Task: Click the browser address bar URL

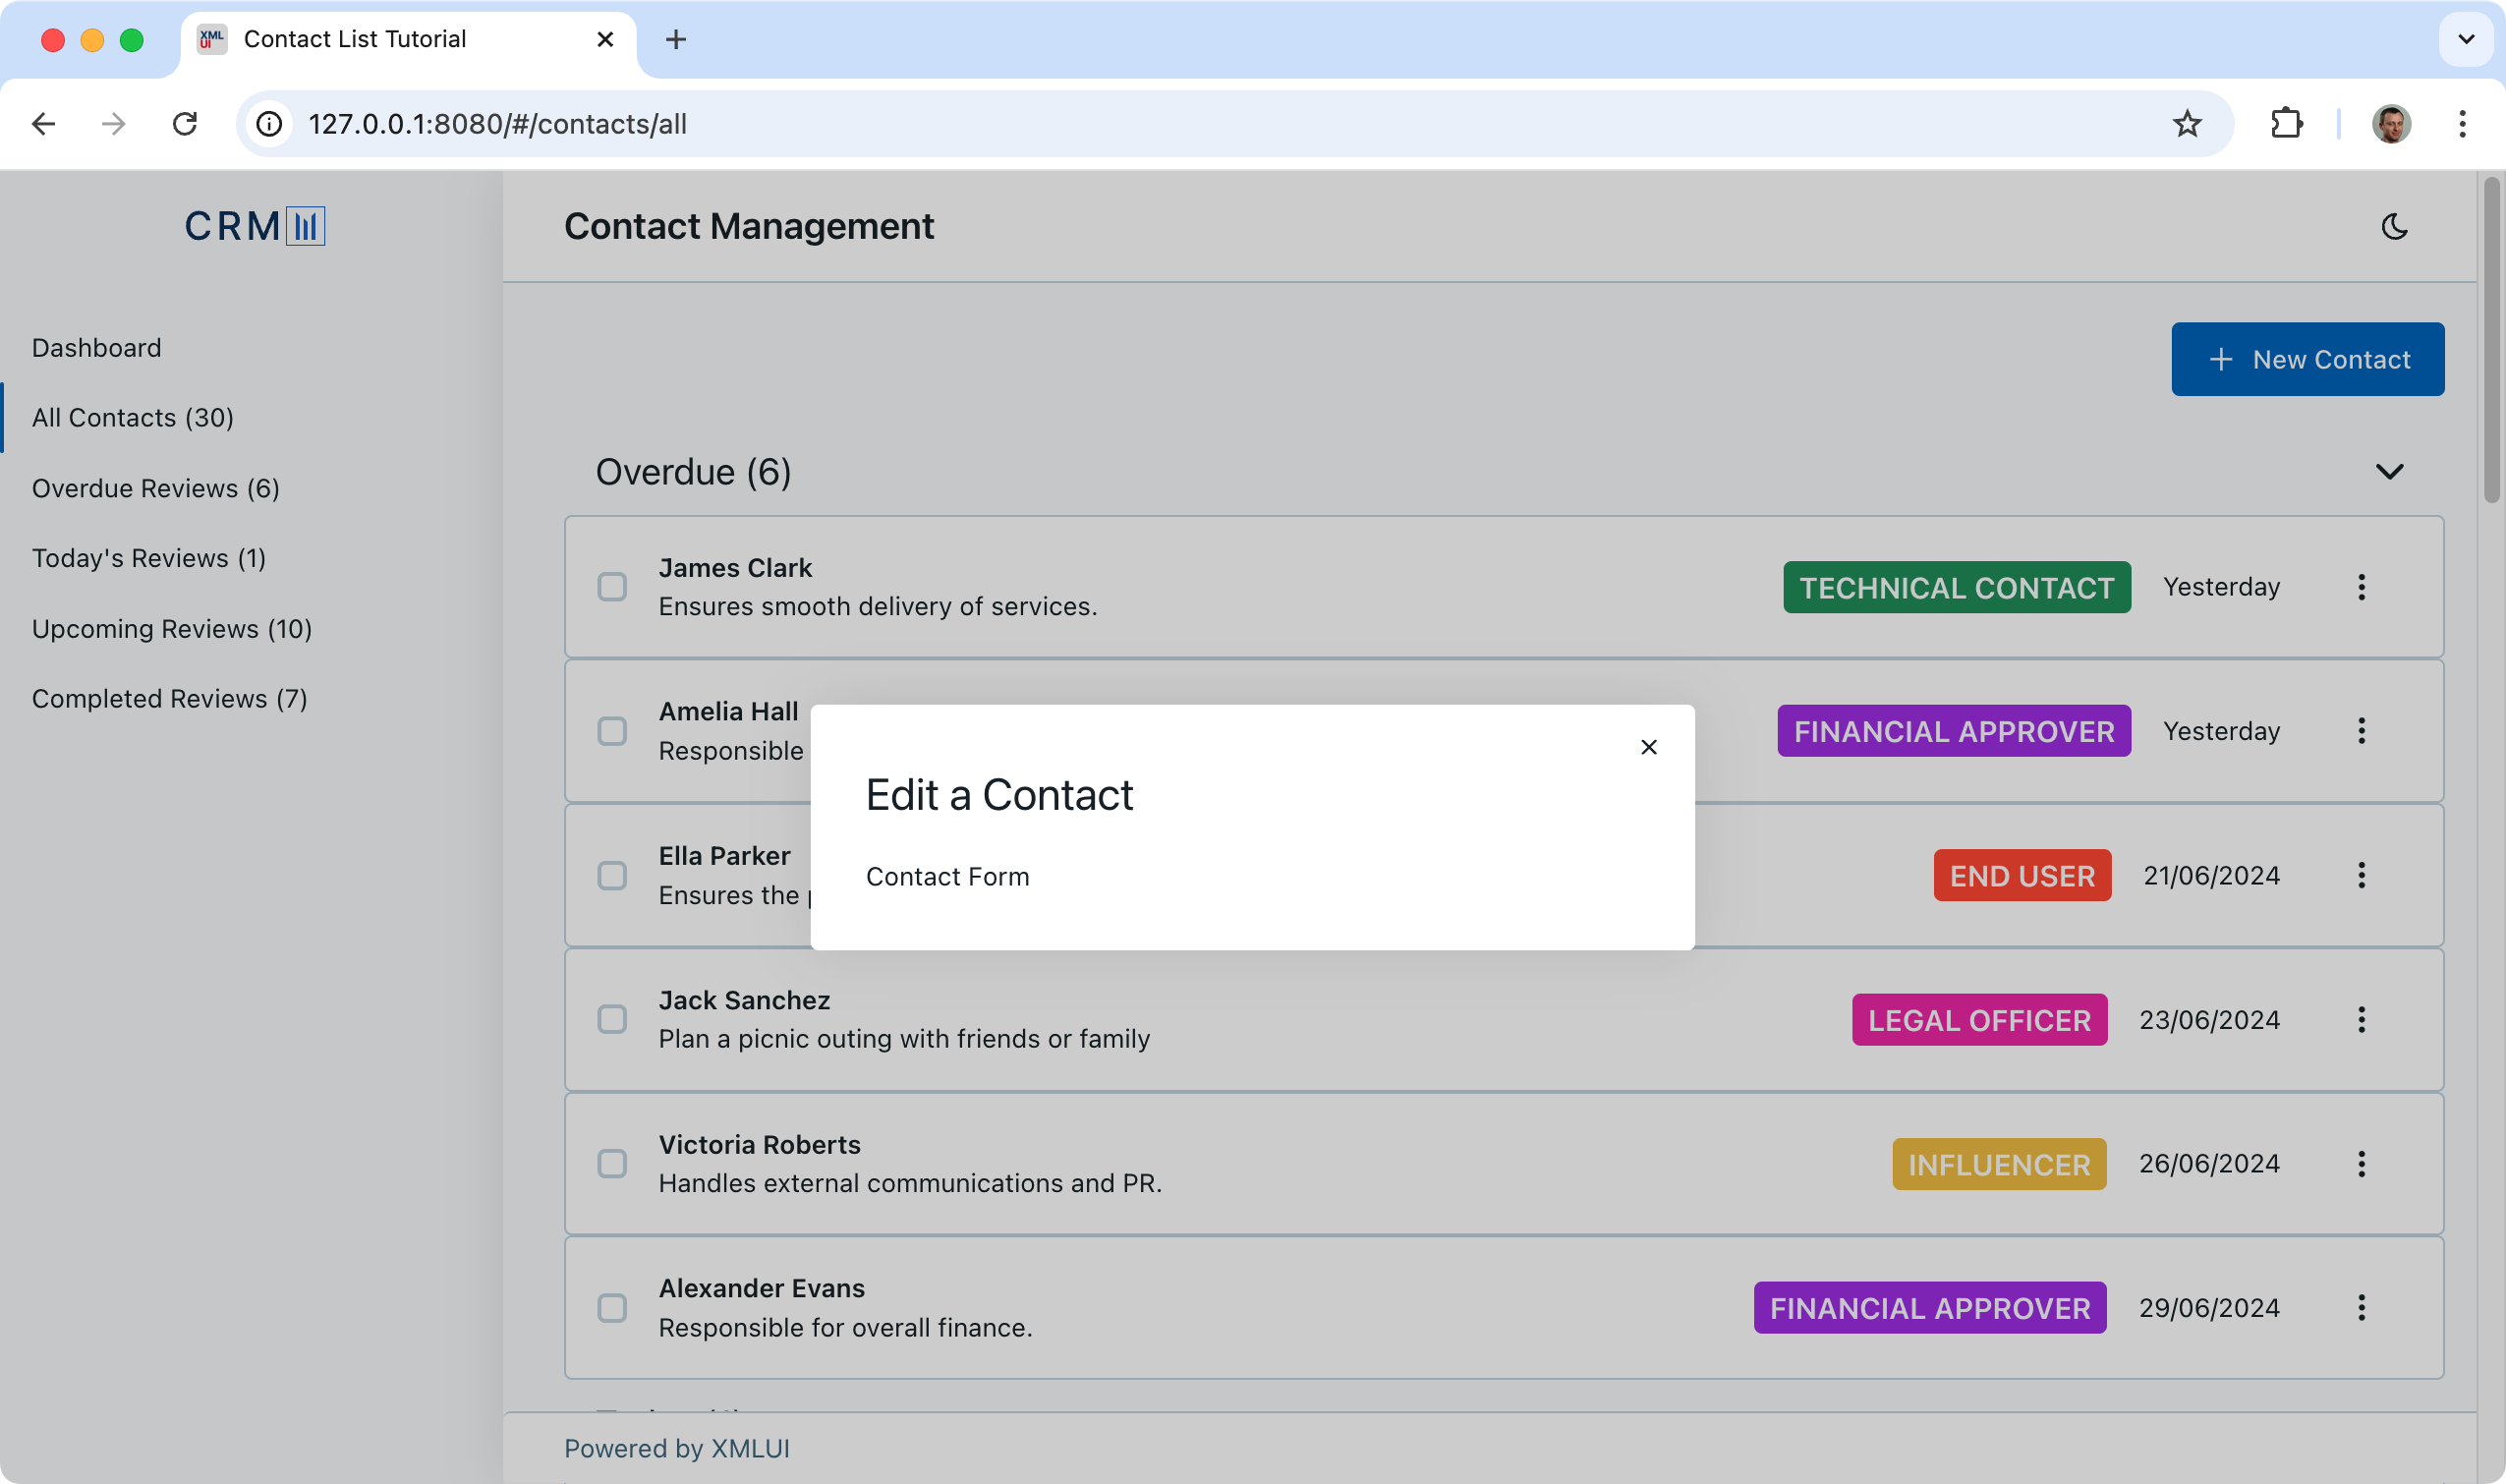Action: click(497, 124)
